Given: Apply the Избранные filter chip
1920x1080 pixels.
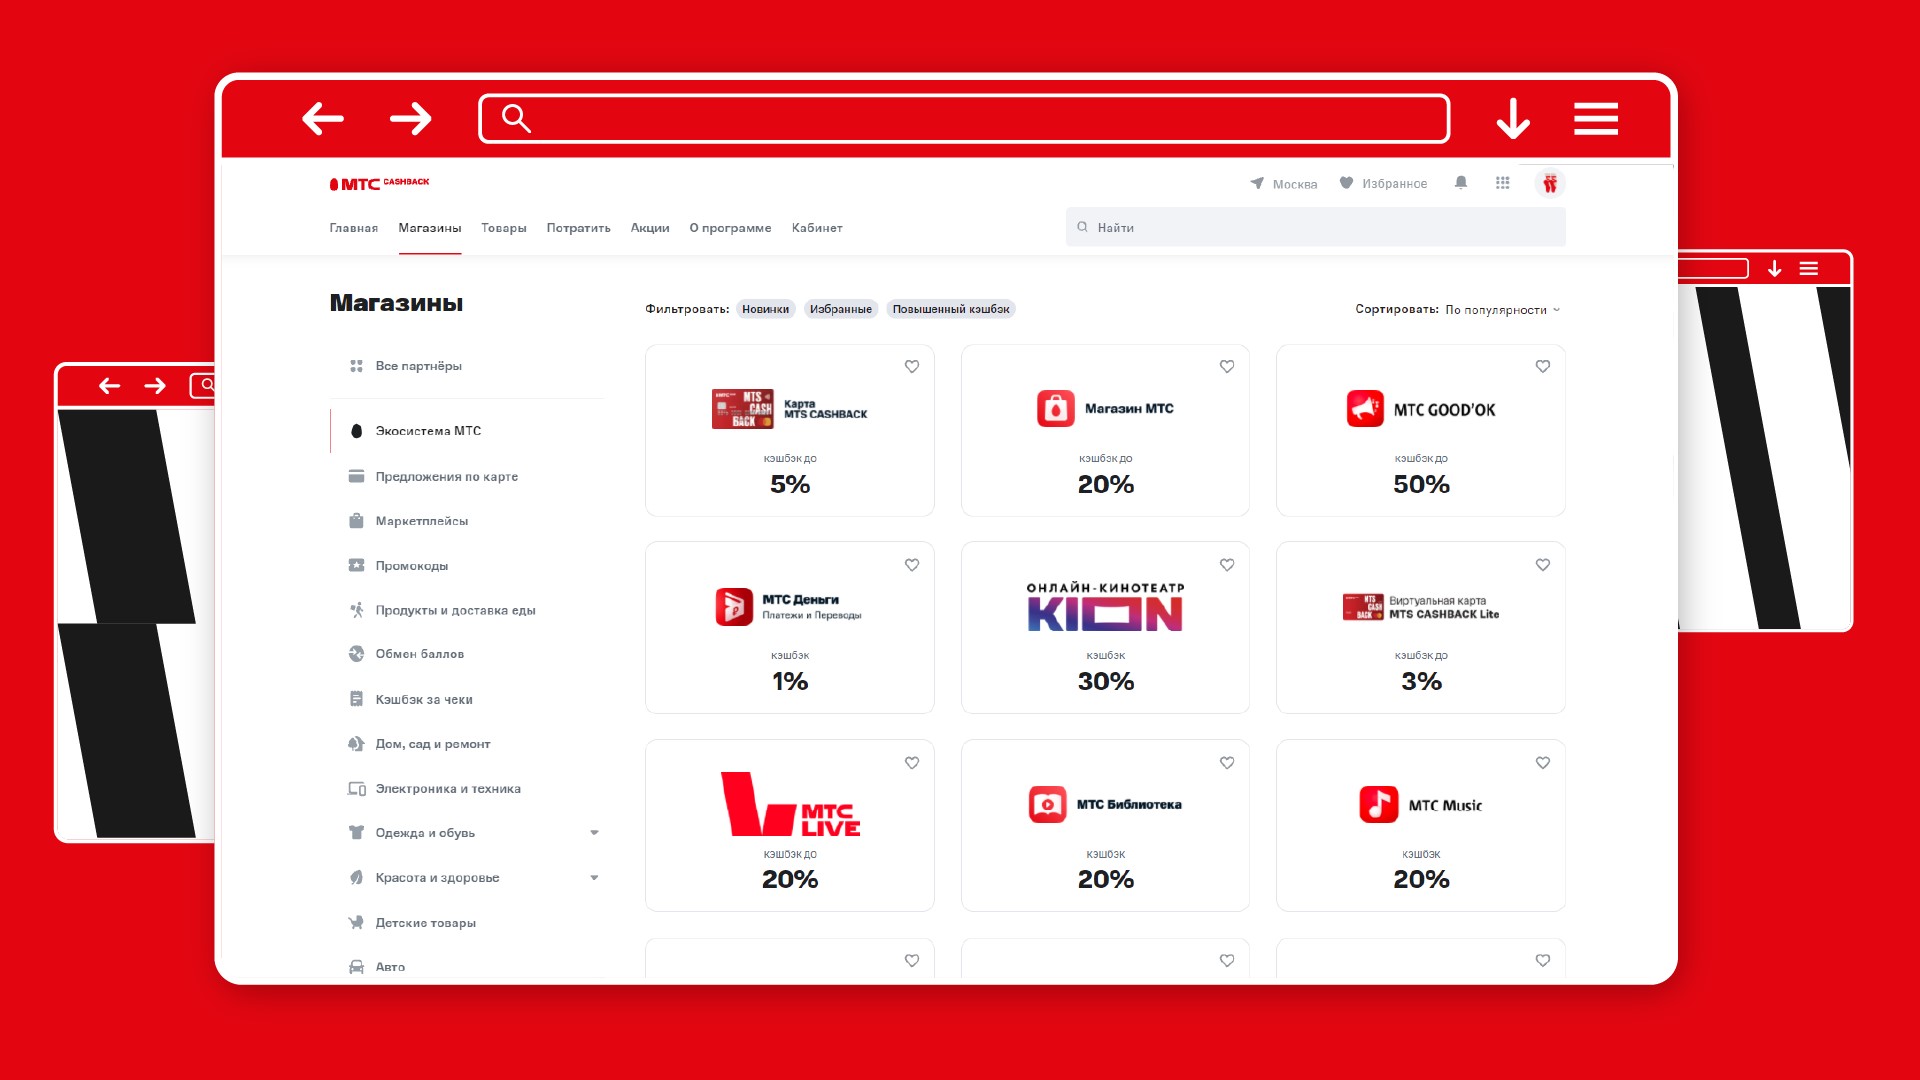Looking at the screenshot, I should 841,309.
